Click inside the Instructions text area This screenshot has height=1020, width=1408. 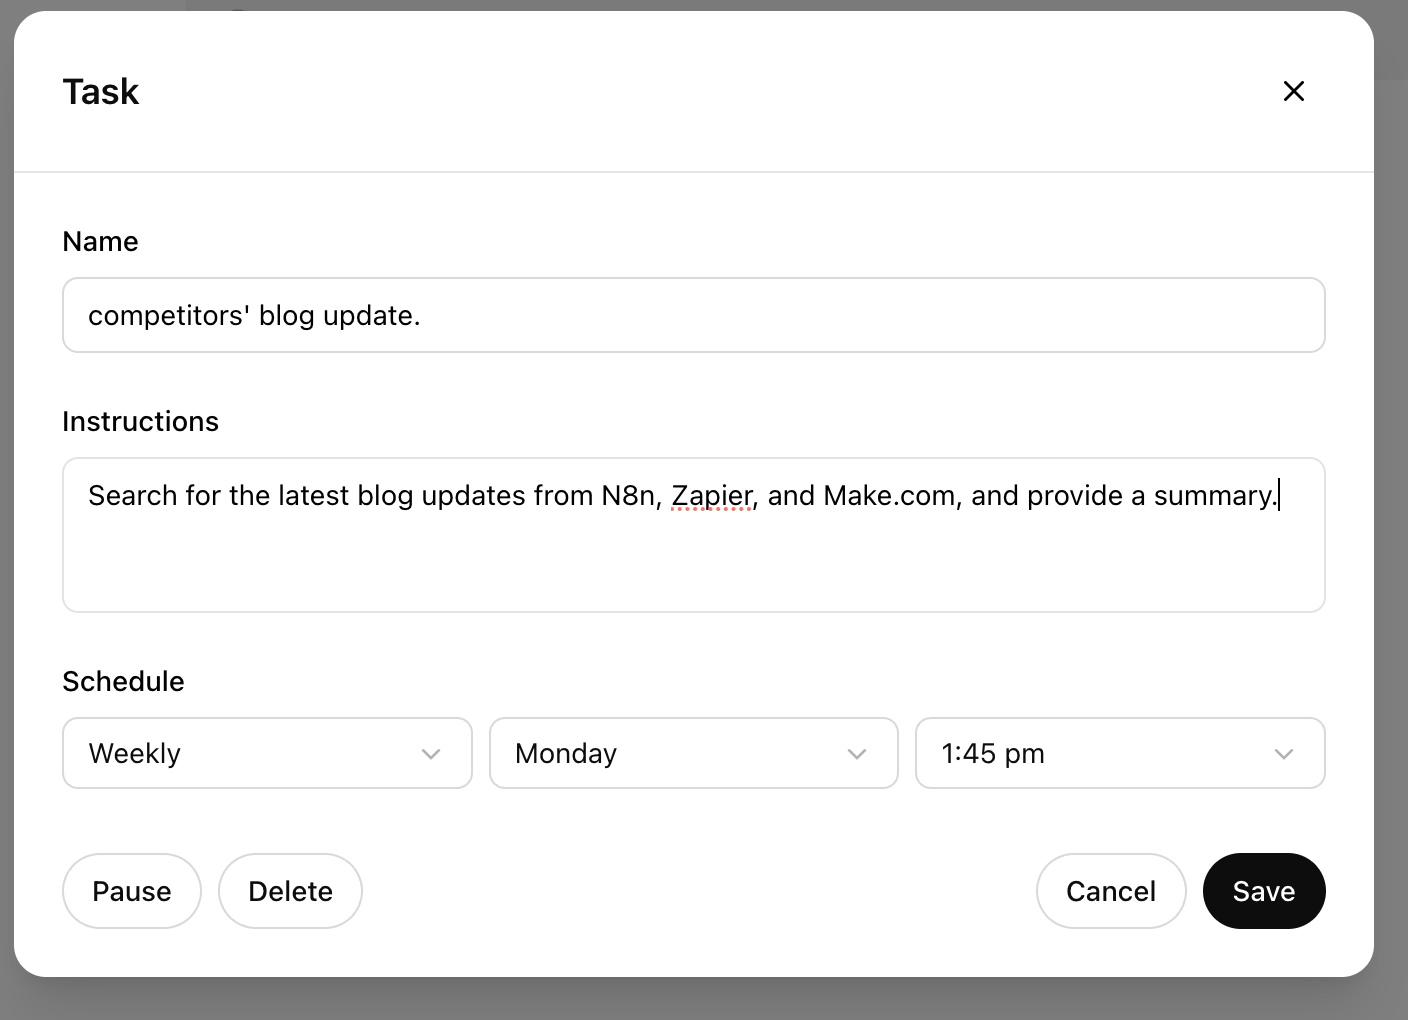(x=693, y=560)
